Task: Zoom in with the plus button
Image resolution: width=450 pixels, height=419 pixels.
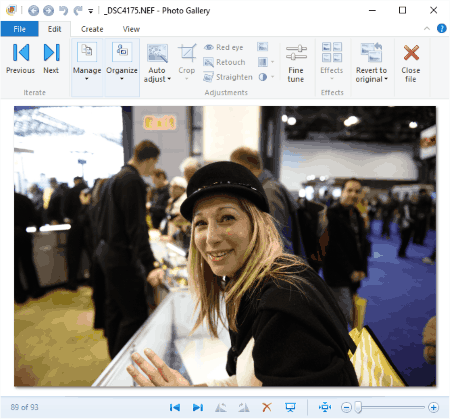Action: click(433, 407)
